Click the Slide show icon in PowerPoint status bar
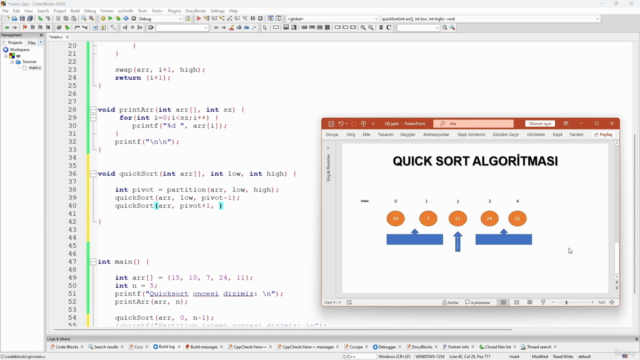The width and height of the screenshot is (640, 360). click(x=543, y=302)
